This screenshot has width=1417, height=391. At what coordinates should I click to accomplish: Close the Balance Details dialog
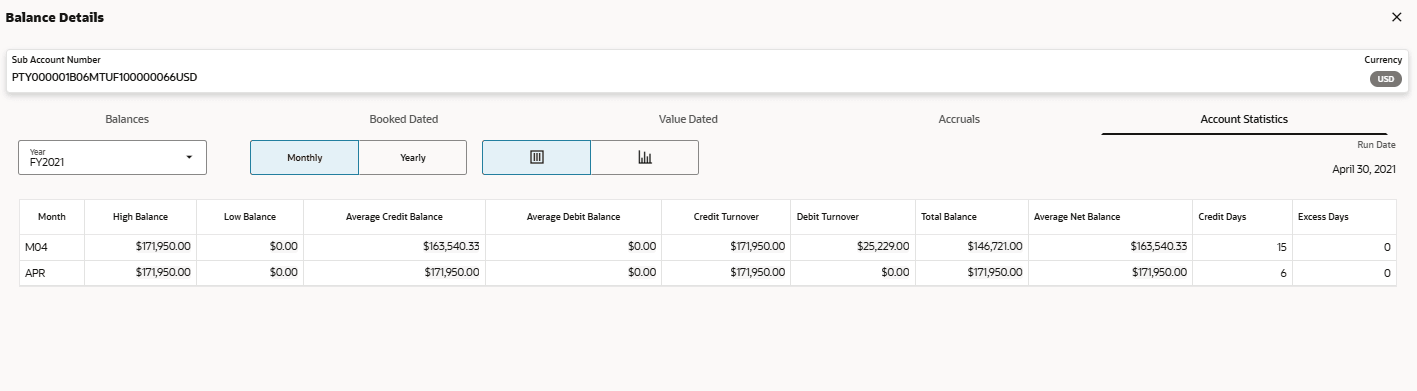coord(1396,17)
